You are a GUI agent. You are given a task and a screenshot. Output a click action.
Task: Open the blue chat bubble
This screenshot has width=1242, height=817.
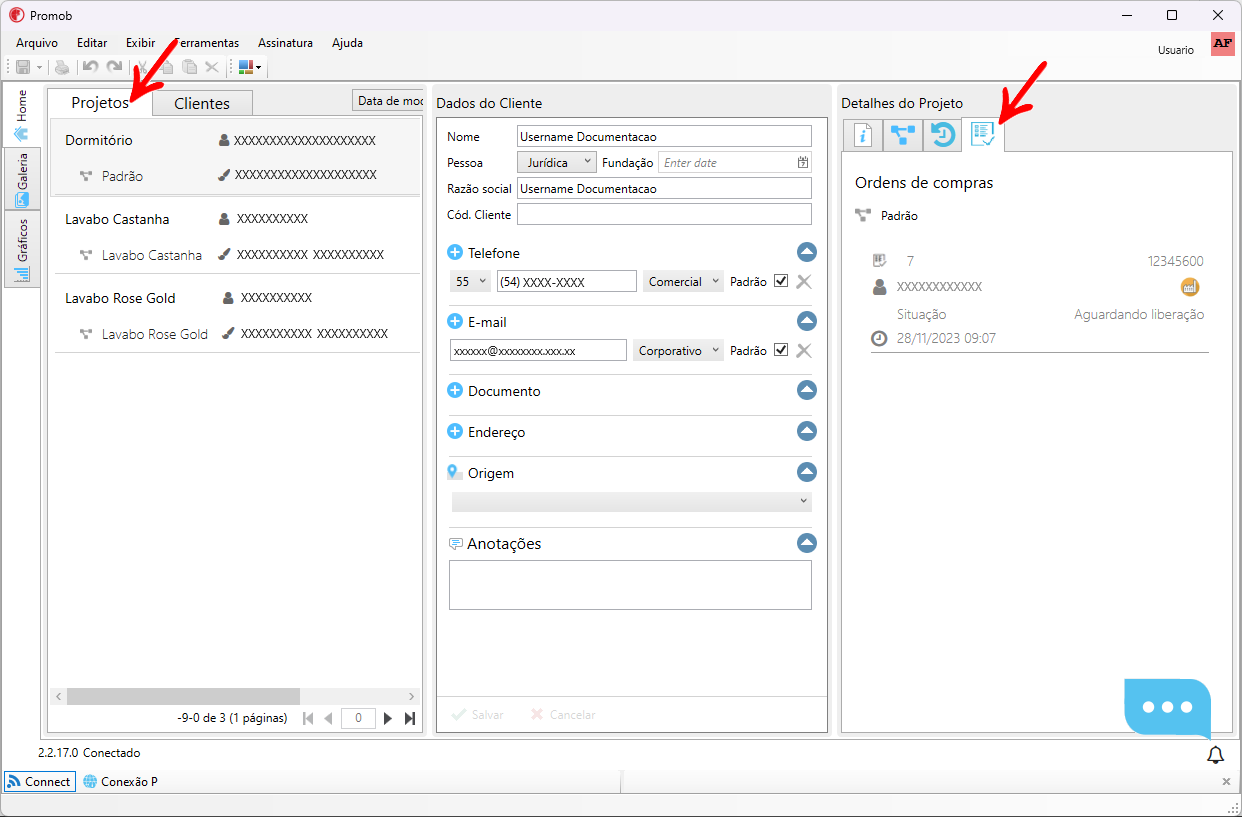[1167, 707]
